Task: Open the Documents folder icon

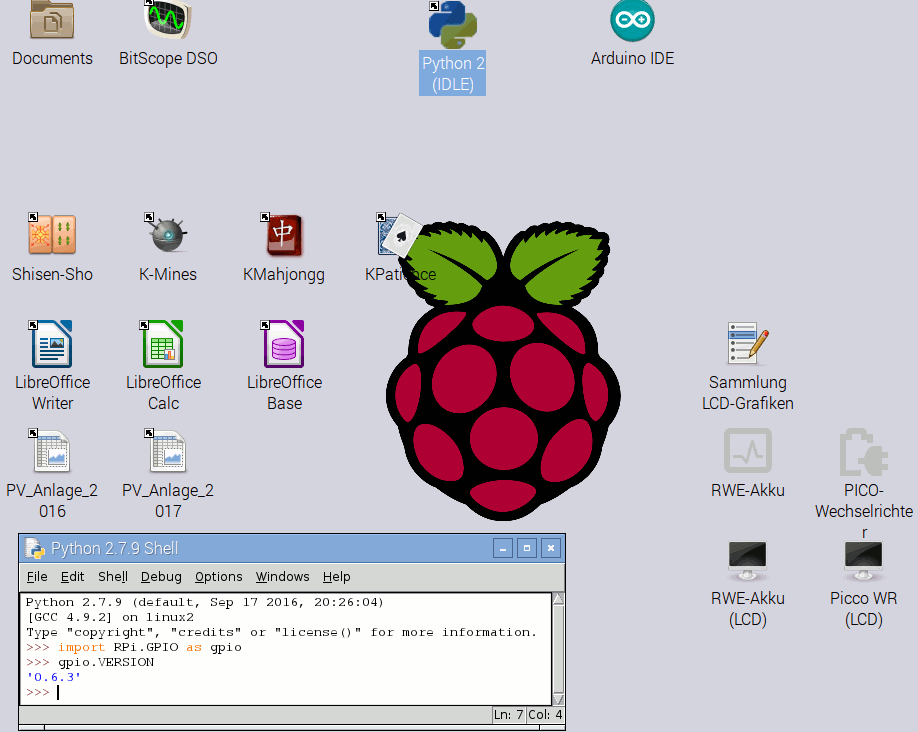Action: click(52, 22)
